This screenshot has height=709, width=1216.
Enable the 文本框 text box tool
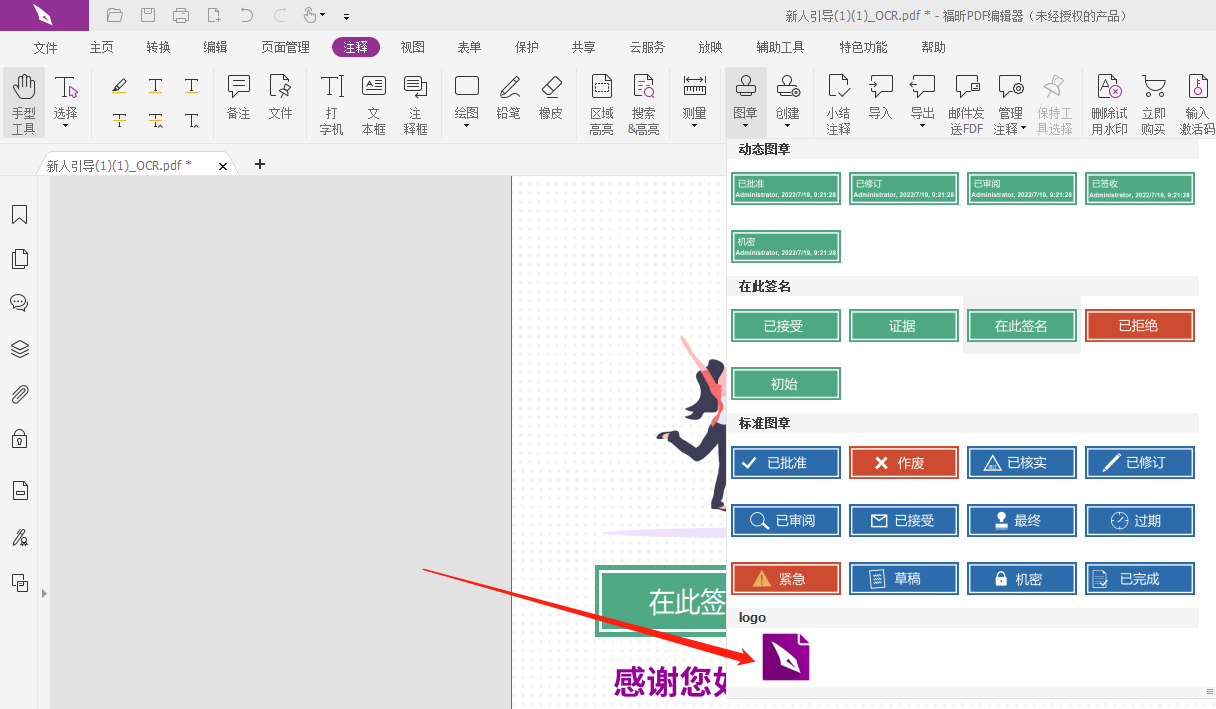click(373, 100)
